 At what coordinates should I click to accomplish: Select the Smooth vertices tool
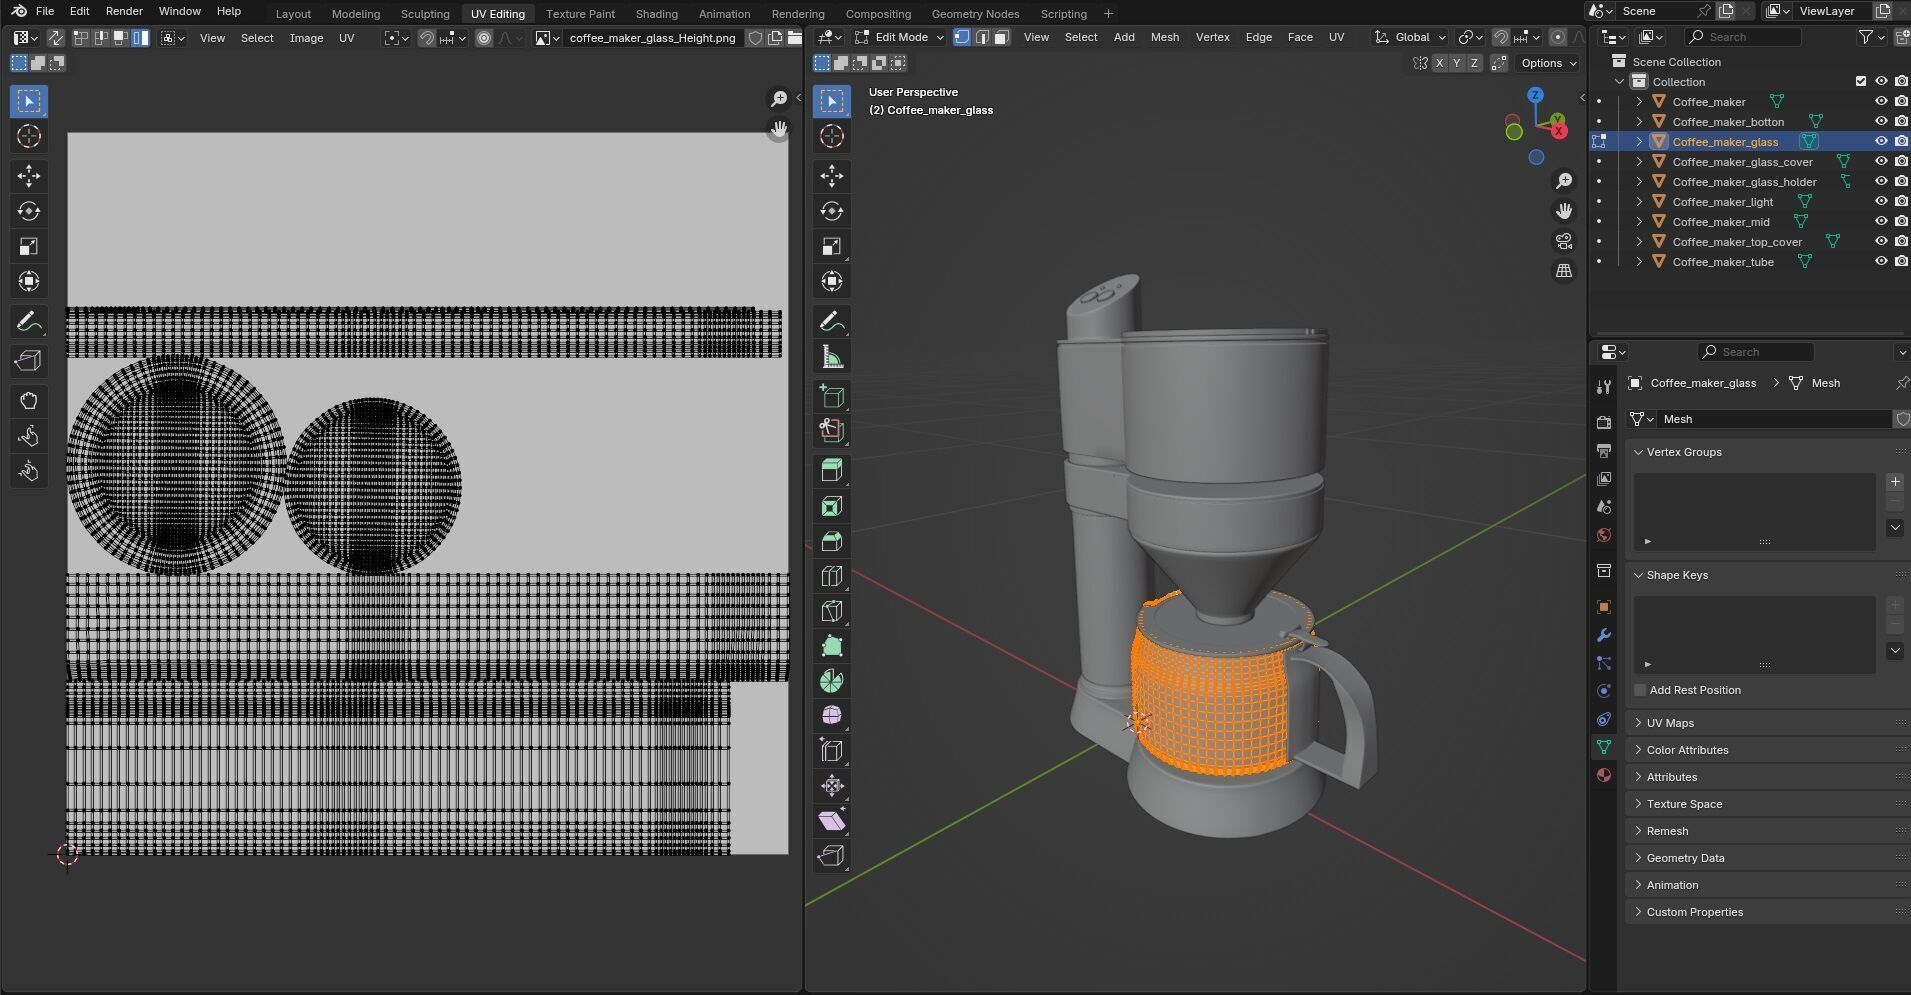[831, 716]
